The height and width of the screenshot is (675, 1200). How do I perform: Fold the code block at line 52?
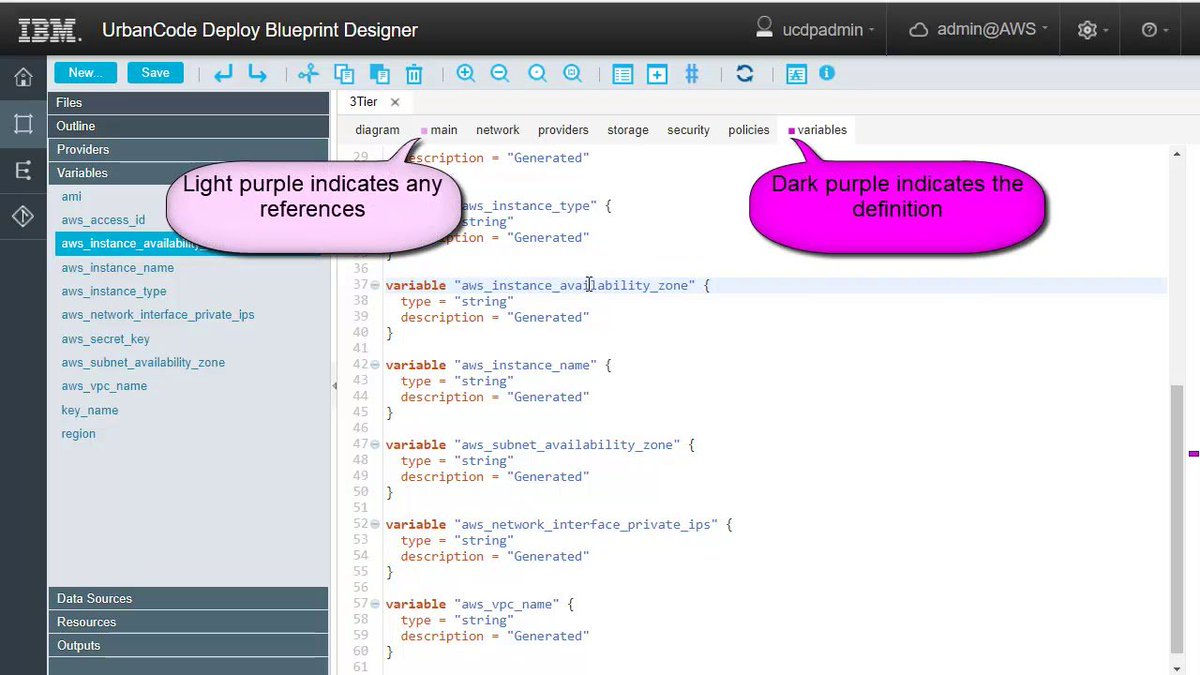tap(375, 524)
